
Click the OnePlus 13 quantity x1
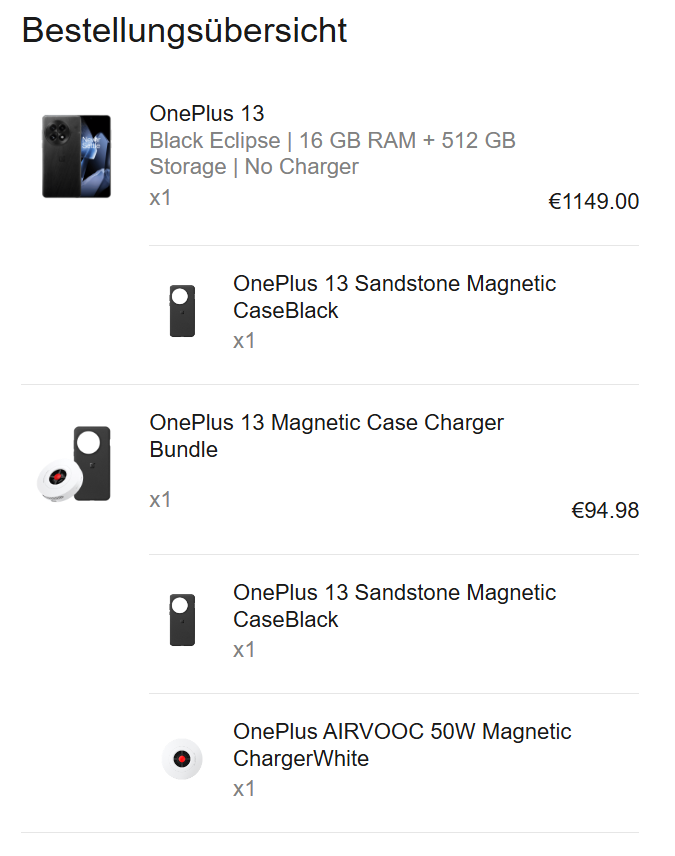point(160,197)
